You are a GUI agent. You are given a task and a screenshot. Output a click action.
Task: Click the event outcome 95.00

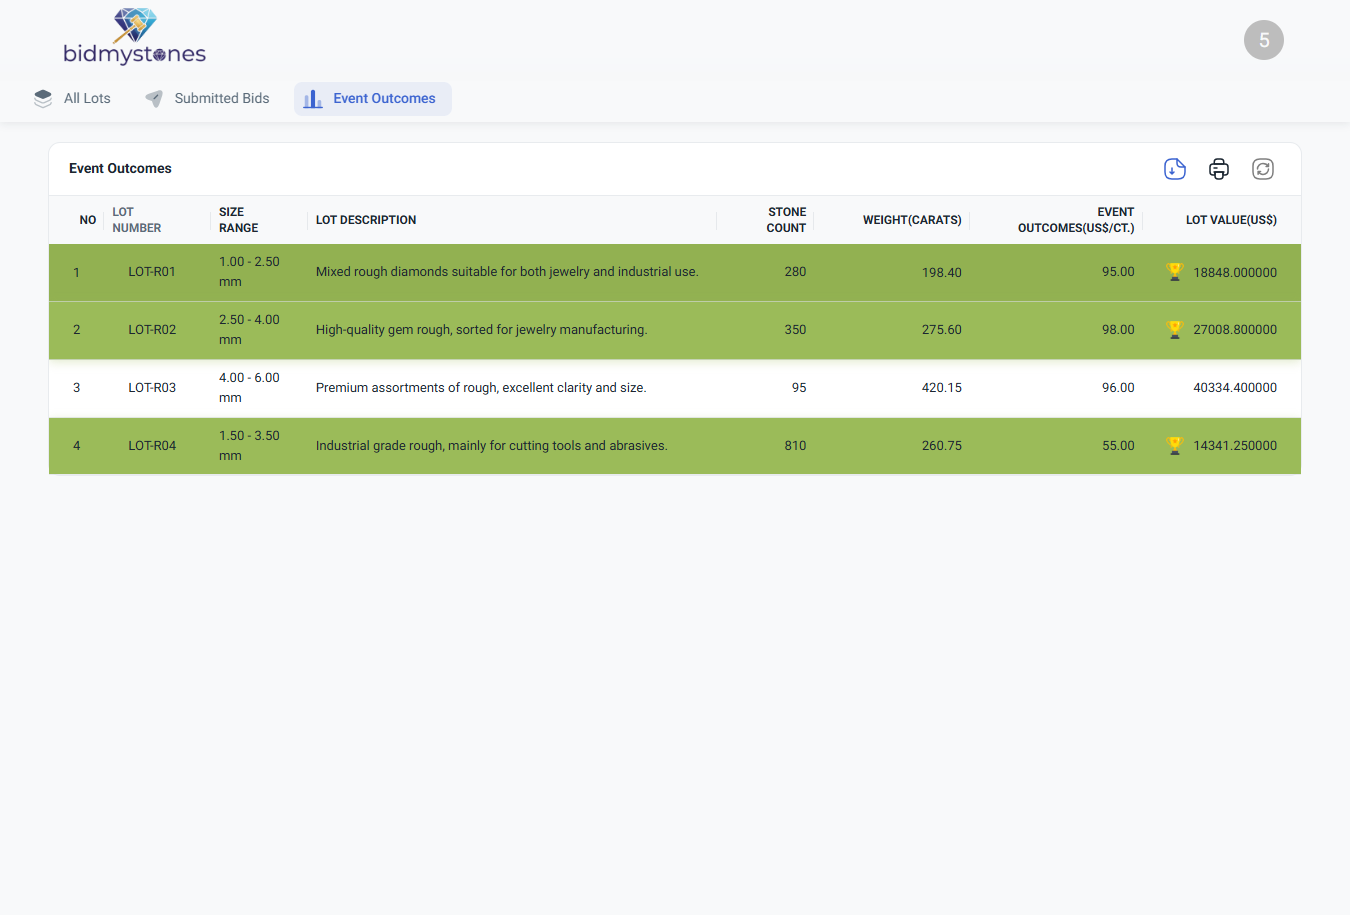click(1118, 272)
